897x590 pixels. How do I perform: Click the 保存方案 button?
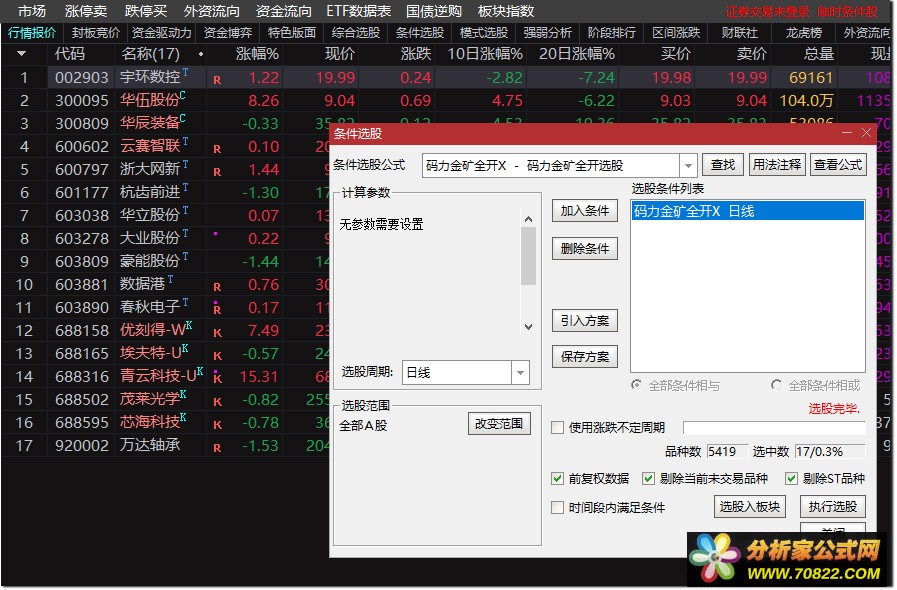(585, 357)
